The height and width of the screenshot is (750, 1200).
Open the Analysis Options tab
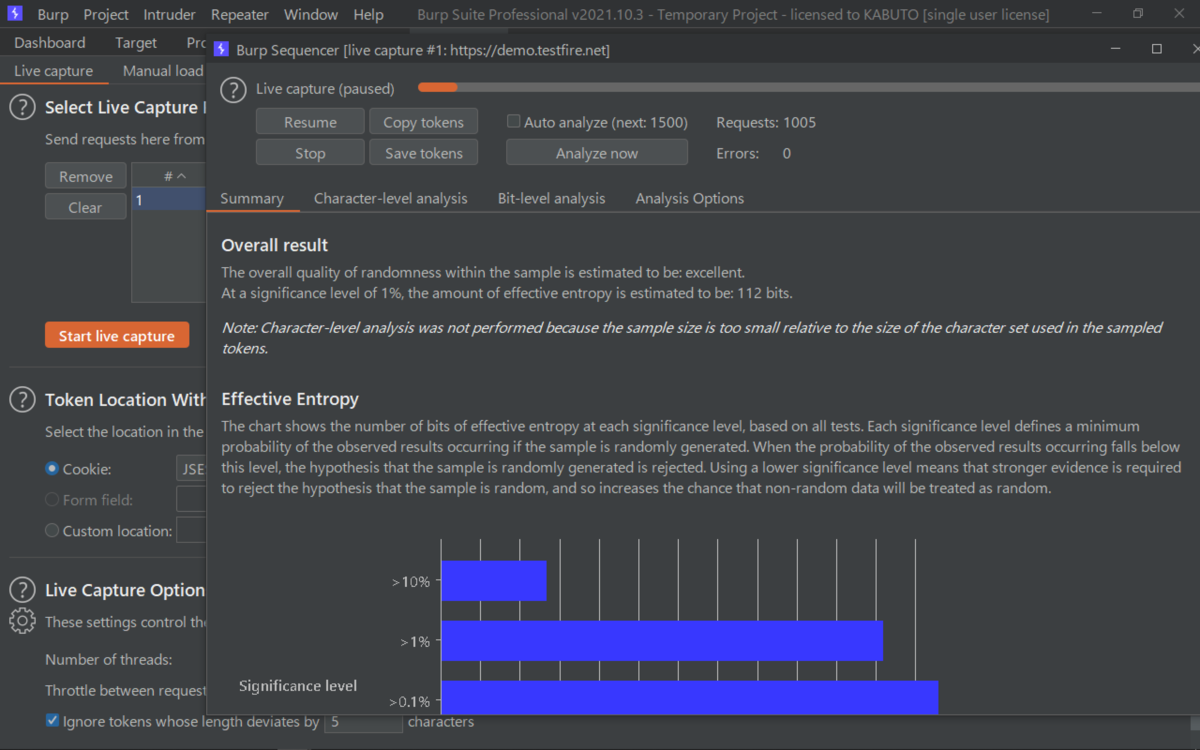(690, 198)
